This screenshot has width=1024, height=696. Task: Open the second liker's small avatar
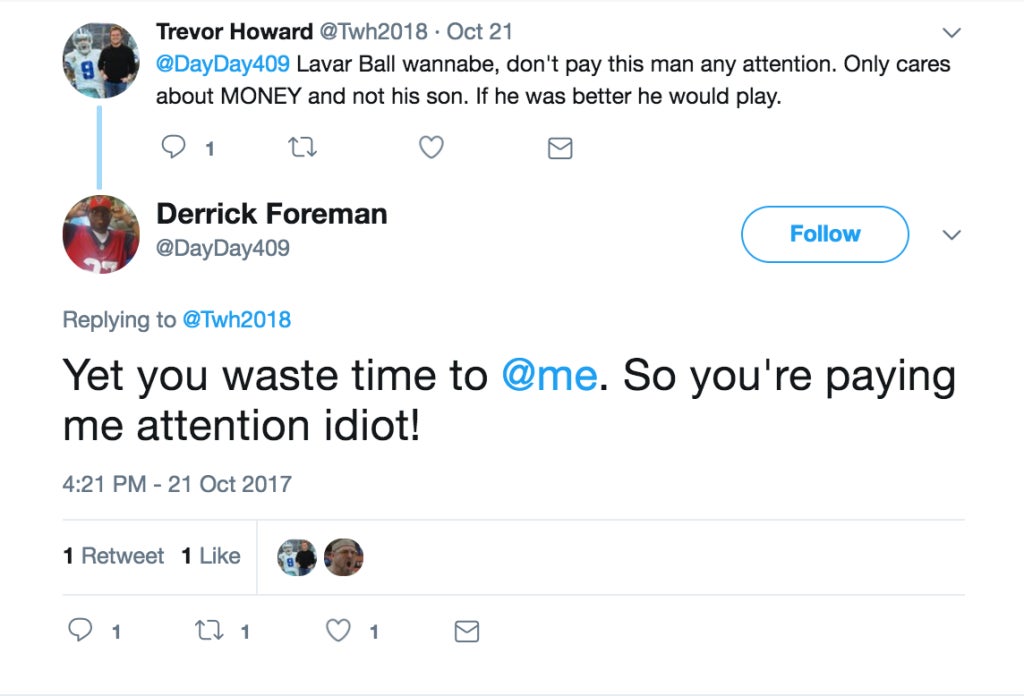[344, 557]
